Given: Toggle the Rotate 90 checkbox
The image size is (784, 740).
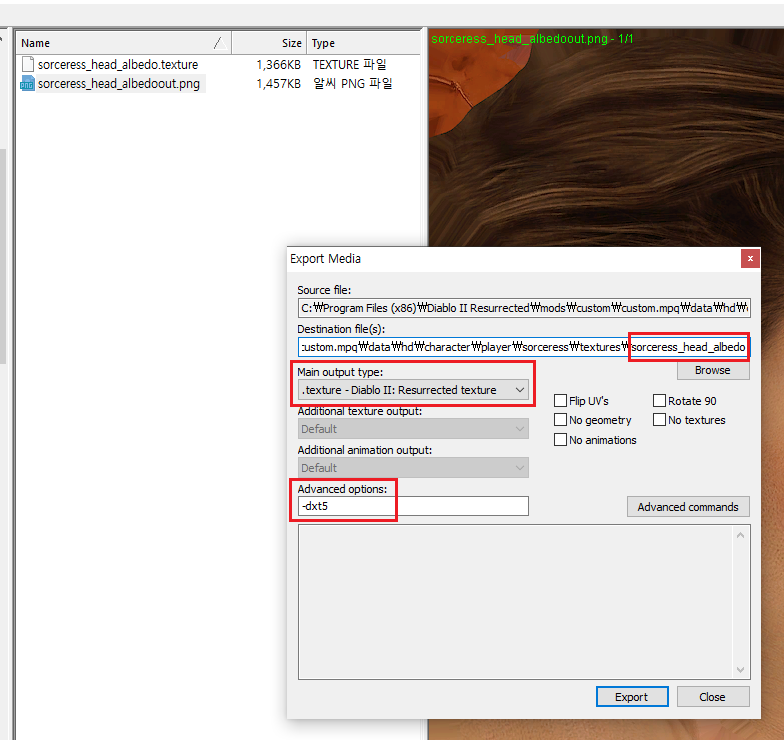Looking at the screenshot, I should pyautogui.click(x=659, y=401).
